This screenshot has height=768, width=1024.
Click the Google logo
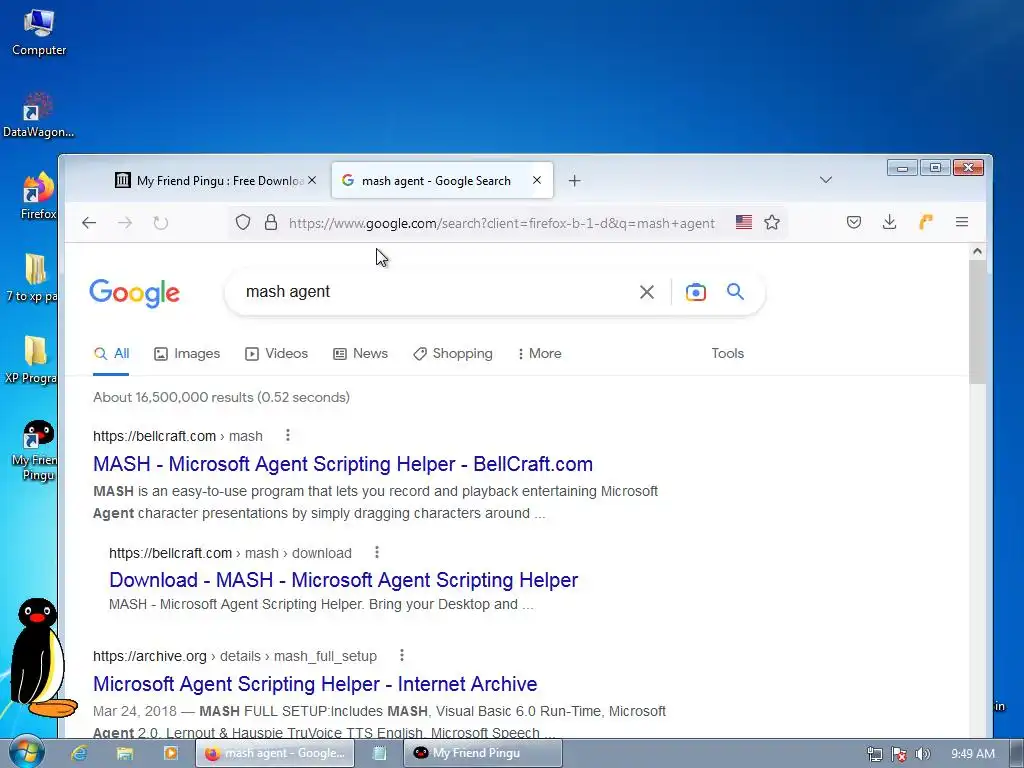tap(135, 293)
